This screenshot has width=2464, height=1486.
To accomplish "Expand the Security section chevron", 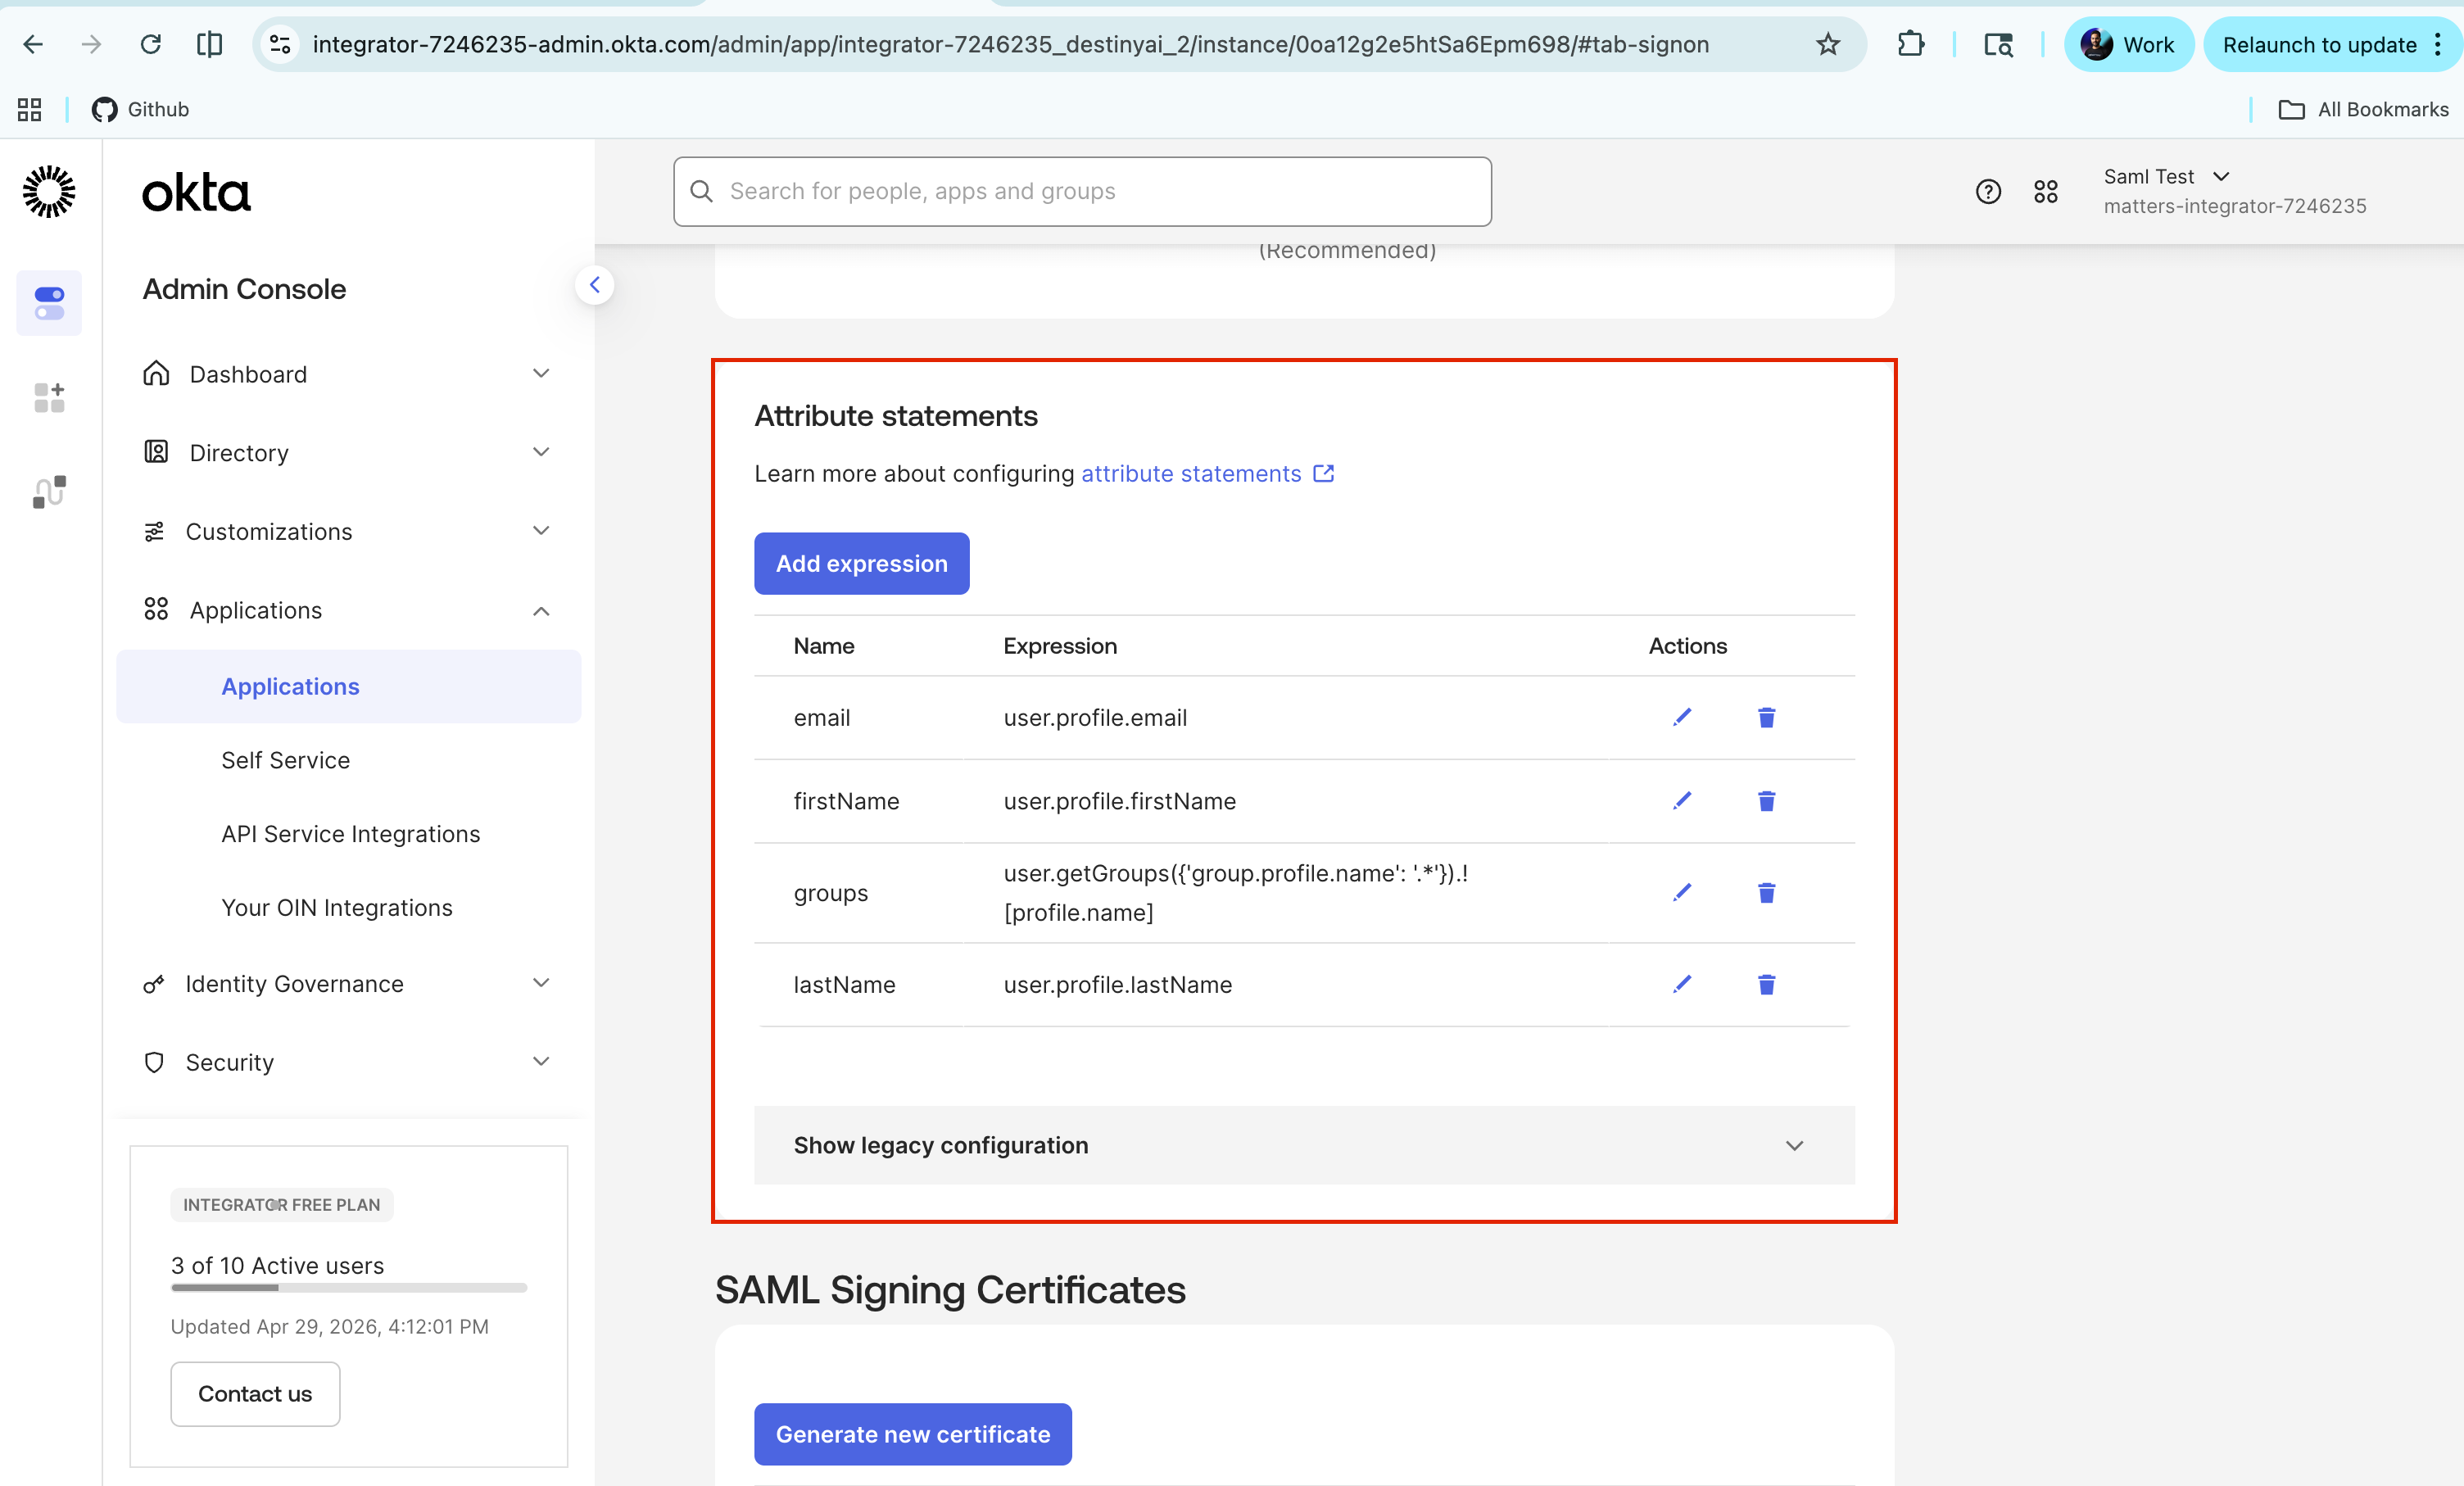I will [x=541, y=1061].
